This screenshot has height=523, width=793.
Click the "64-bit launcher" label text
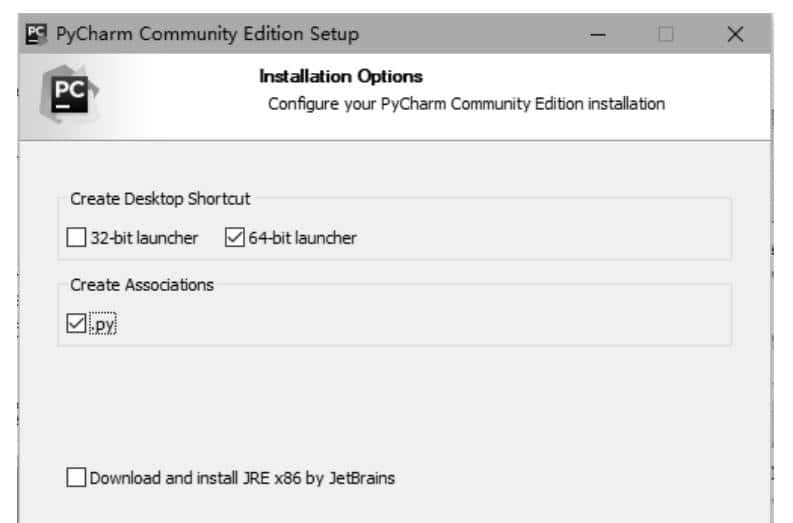pos(302,238)
